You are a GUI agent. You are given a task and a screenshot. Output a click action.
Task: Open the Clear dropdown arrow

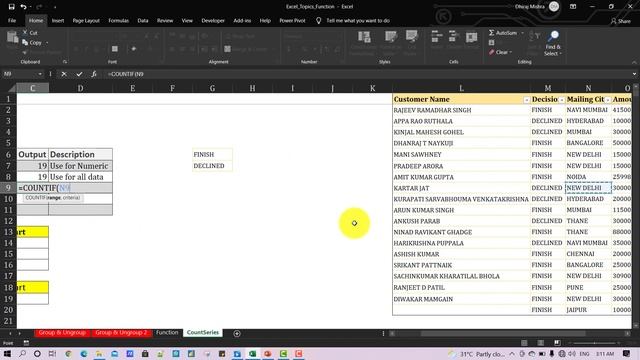[510, 52]
